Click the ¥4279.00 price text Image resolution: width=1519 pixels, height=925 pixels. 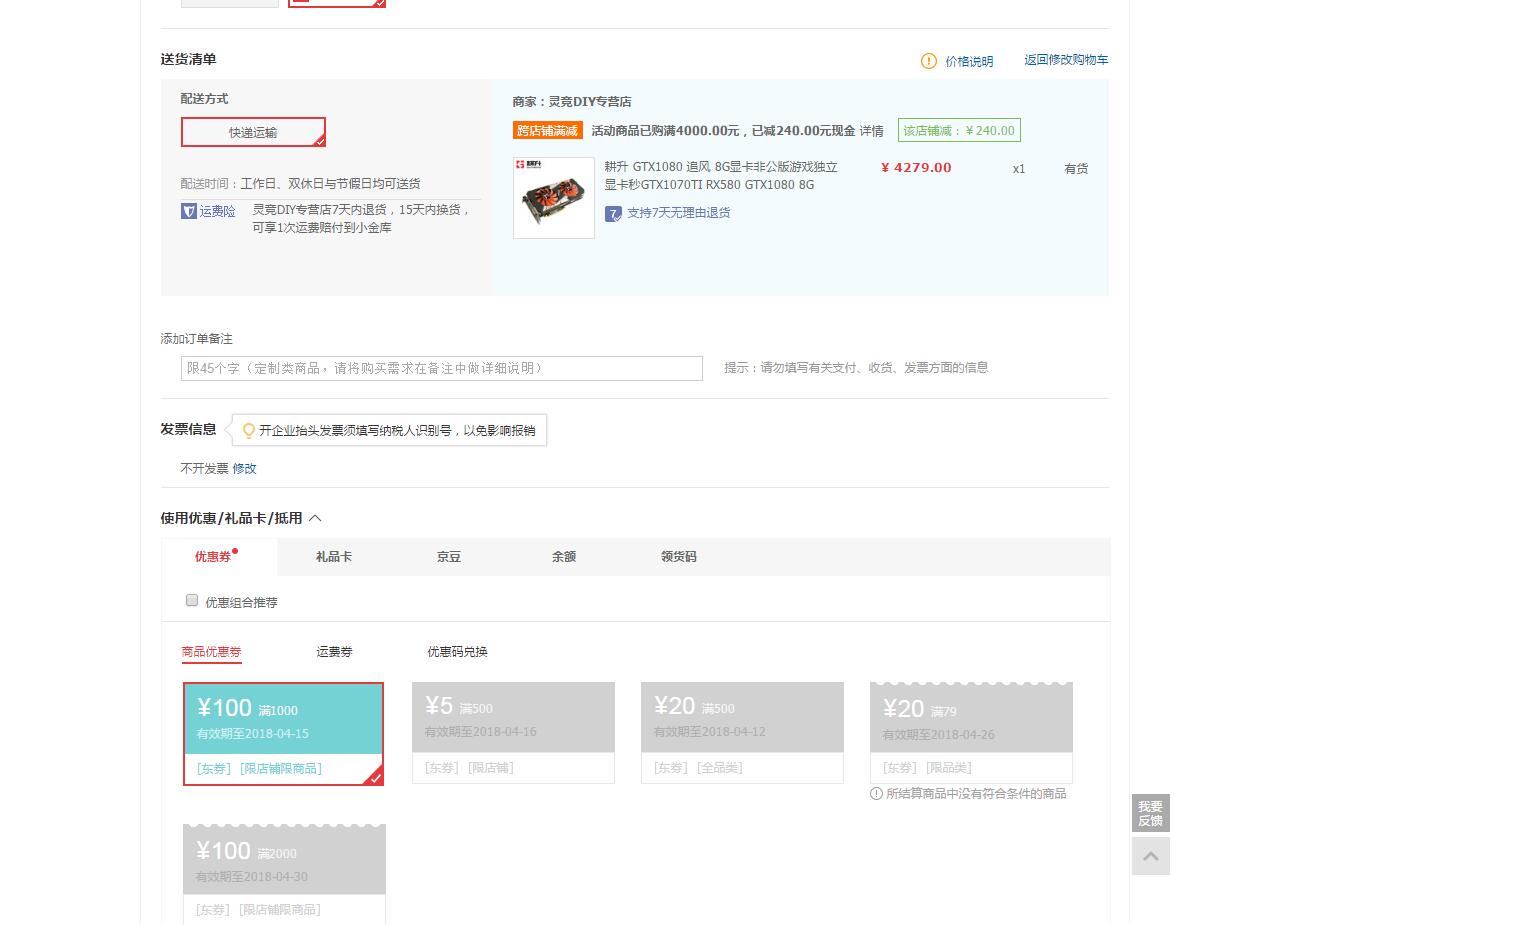tap(916, 168)
